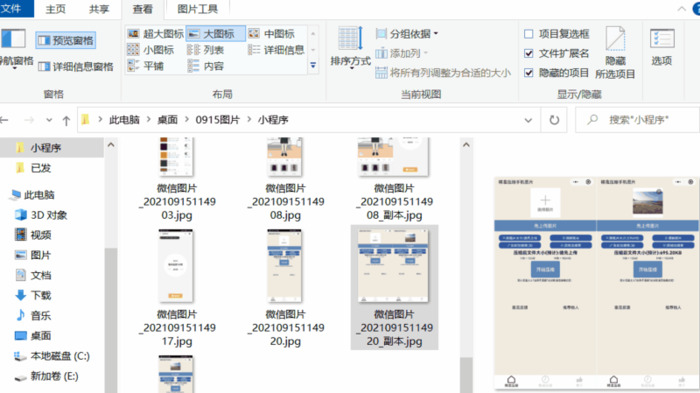Expand the address bar history dropdown
The image size is (700, 393).
[x=528, y=120]
